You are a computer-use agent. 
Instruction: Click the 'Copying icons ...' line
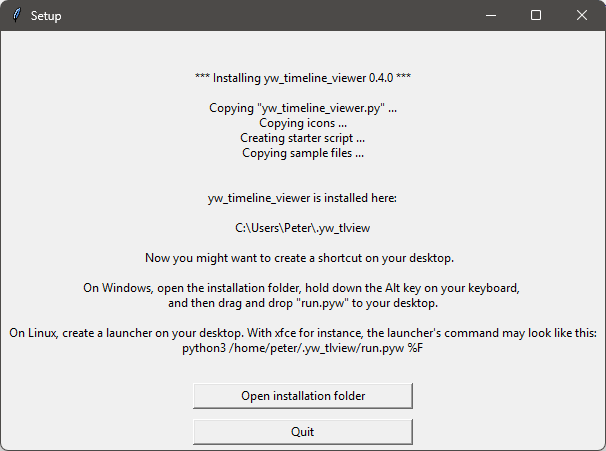coord(303,123)
